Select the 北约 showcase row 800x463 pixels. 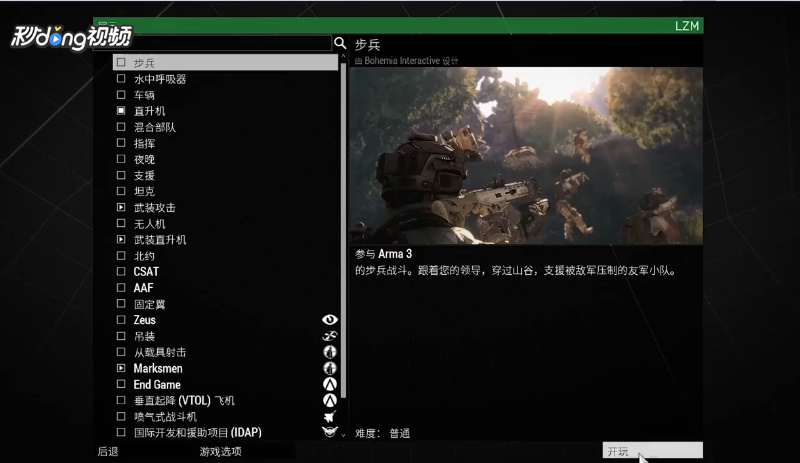225,256
